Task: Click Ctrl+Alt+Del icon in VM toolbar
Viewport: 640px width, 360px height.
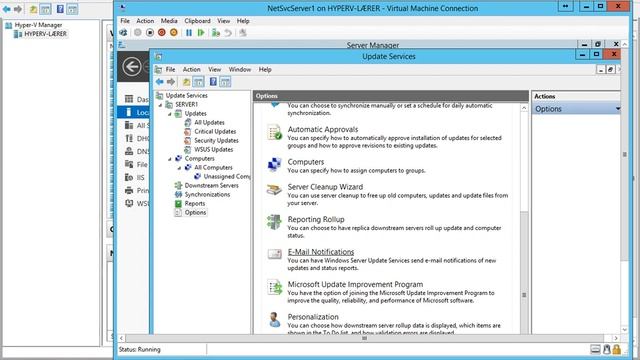Action: [x=123, y=33]
